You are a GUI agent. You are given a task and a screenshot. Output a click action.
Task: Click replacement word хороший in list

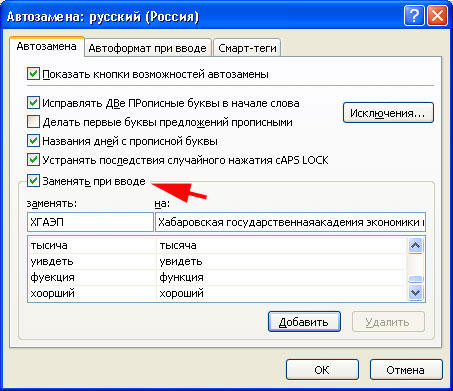(181, 293)
